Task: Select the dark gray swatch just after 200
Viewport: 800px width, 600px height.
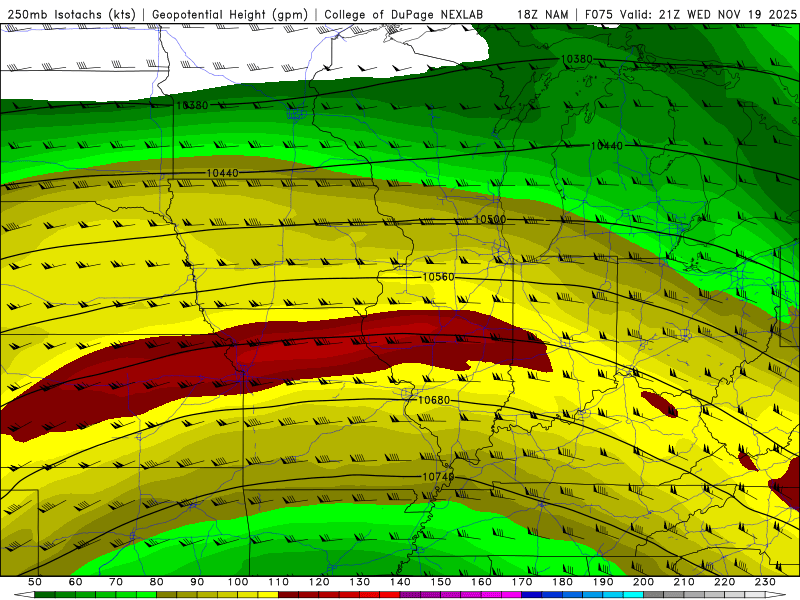Action: point(654,595)
